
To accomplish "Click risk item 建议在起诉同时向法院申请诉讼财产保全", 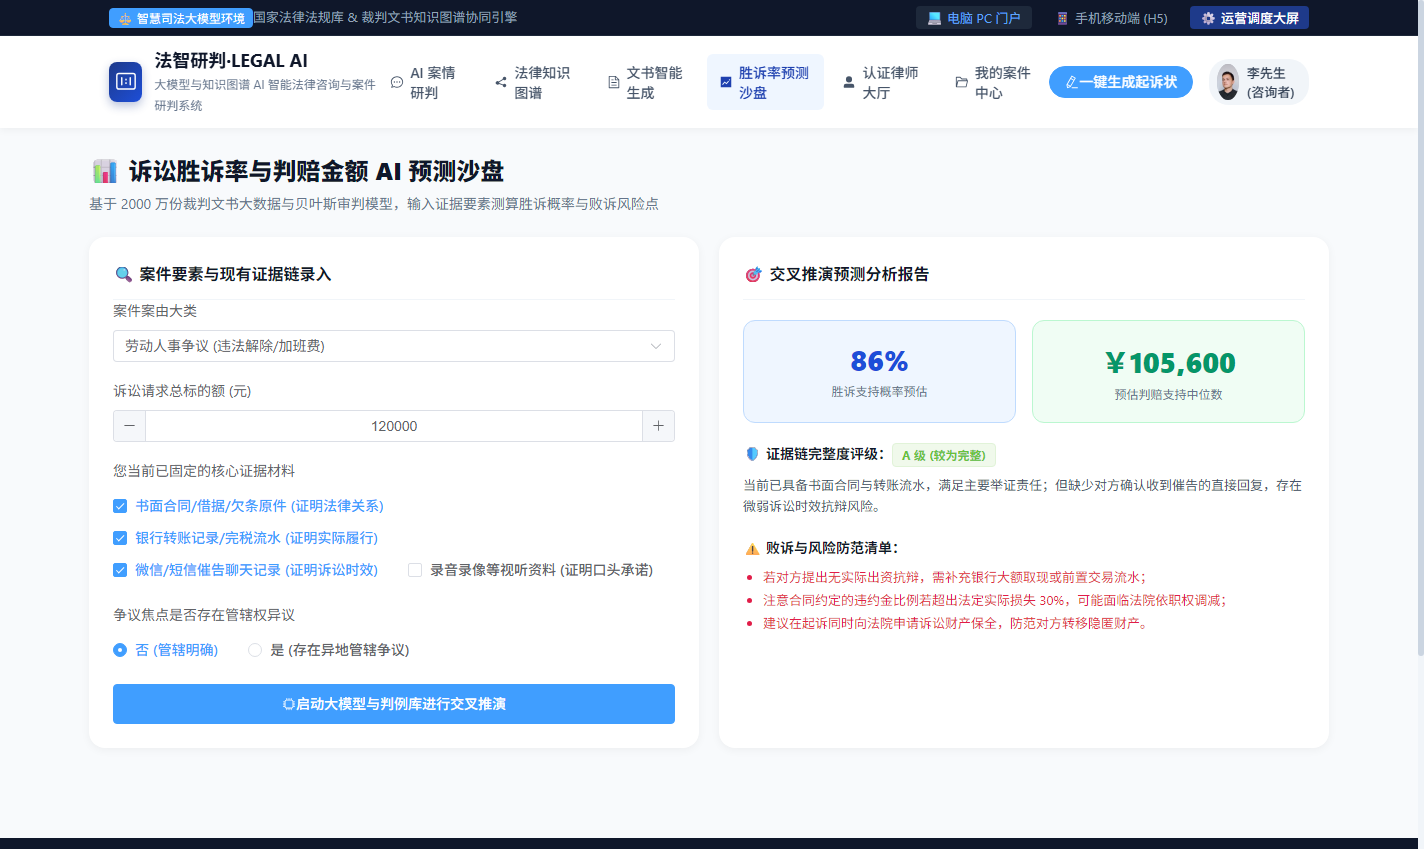I will pos(957,623).
